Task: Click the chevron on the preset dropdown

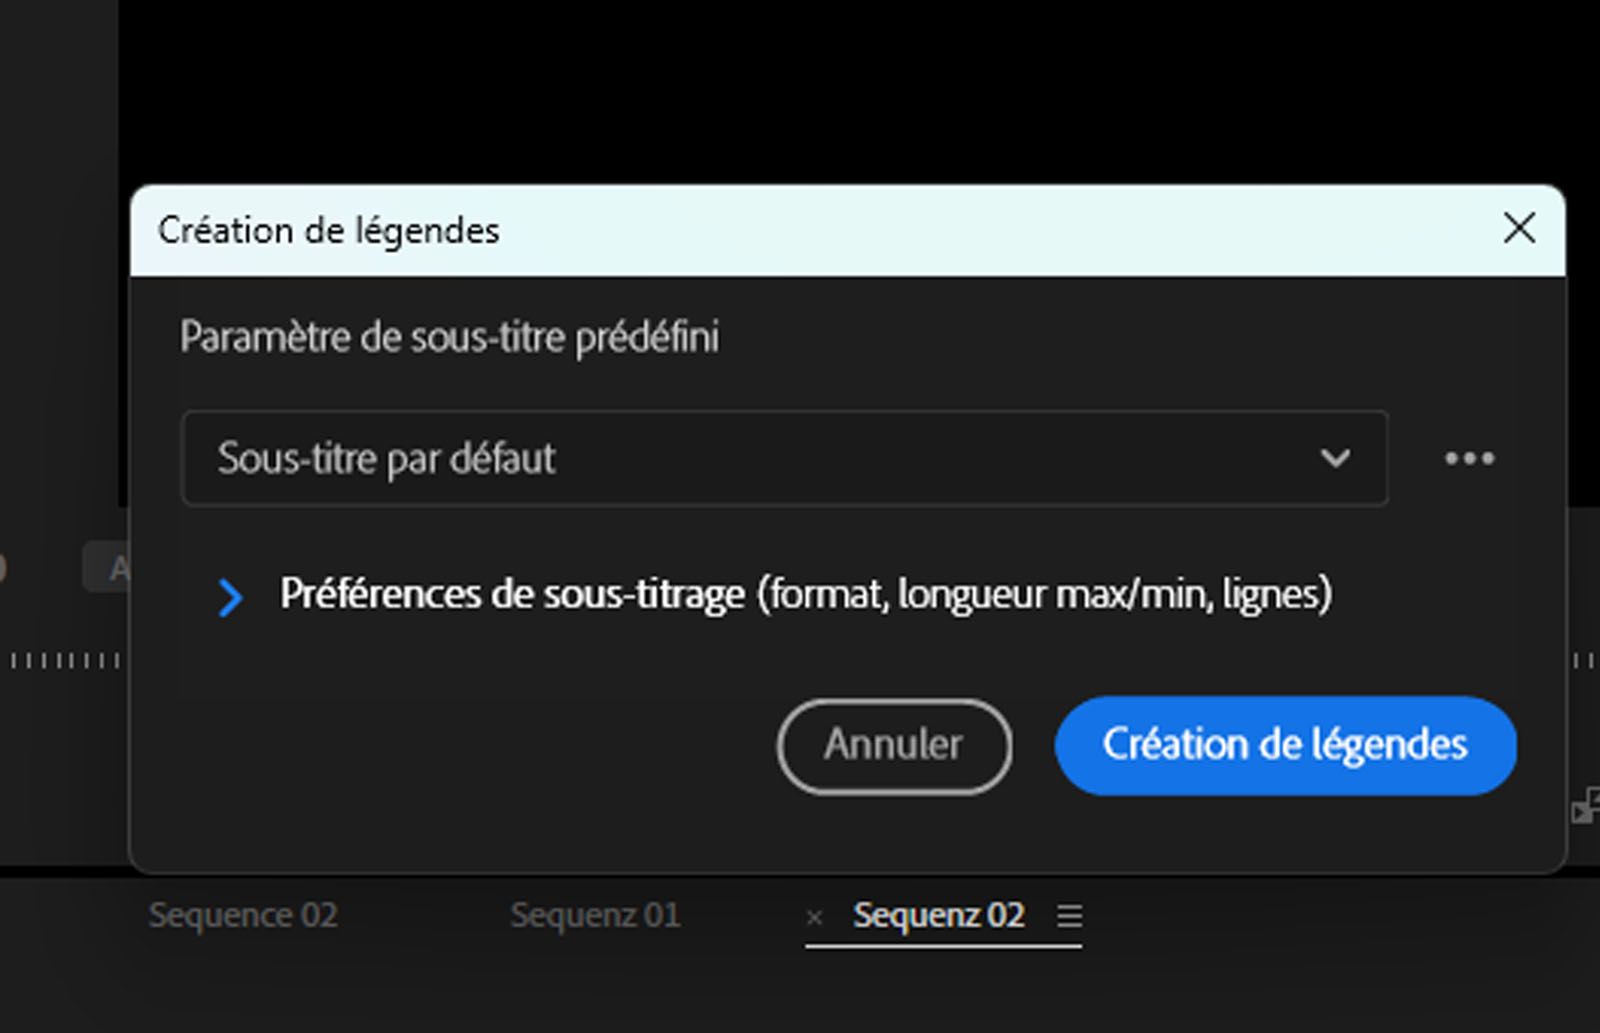Action: pos(1334,459)
